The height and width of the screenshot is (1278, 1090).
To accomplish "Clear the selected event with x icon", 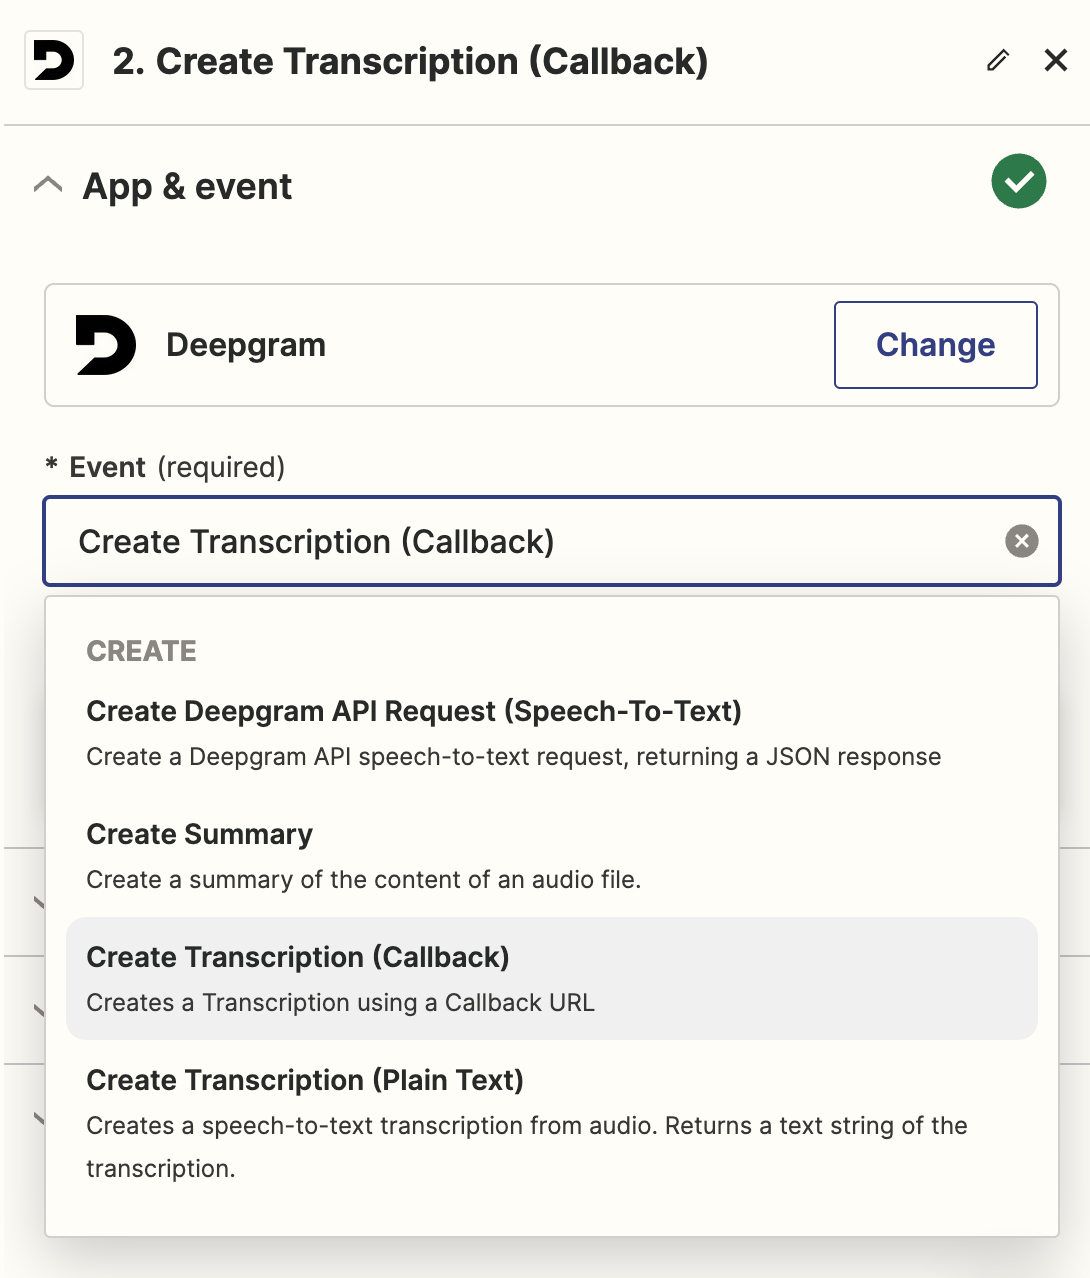I will pyautogui.click(x=1021, y=541).
